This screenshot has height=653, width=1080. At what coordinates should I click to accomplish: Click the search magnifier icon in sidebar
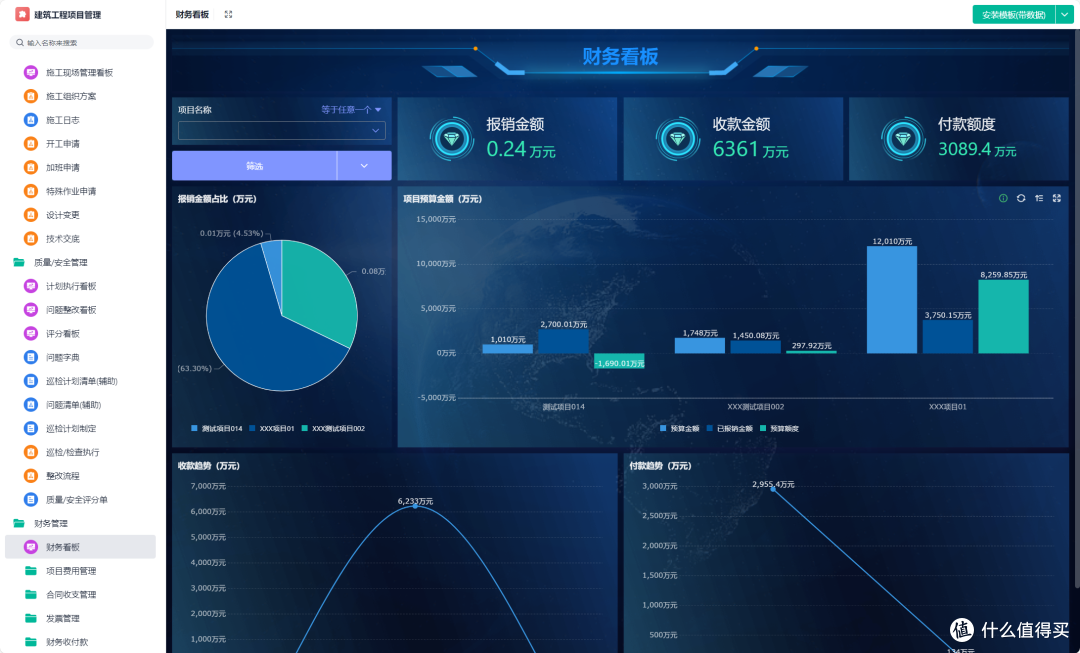(21, 43)
